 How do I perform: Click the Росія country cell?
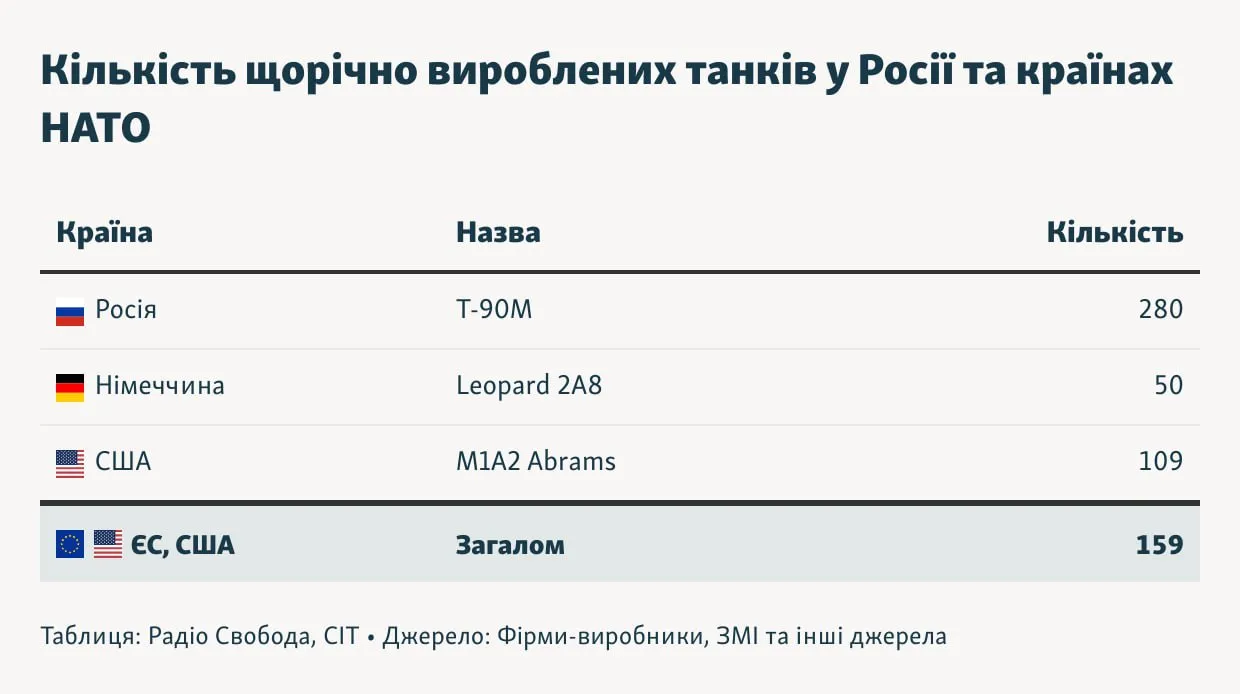coord(126,310)
